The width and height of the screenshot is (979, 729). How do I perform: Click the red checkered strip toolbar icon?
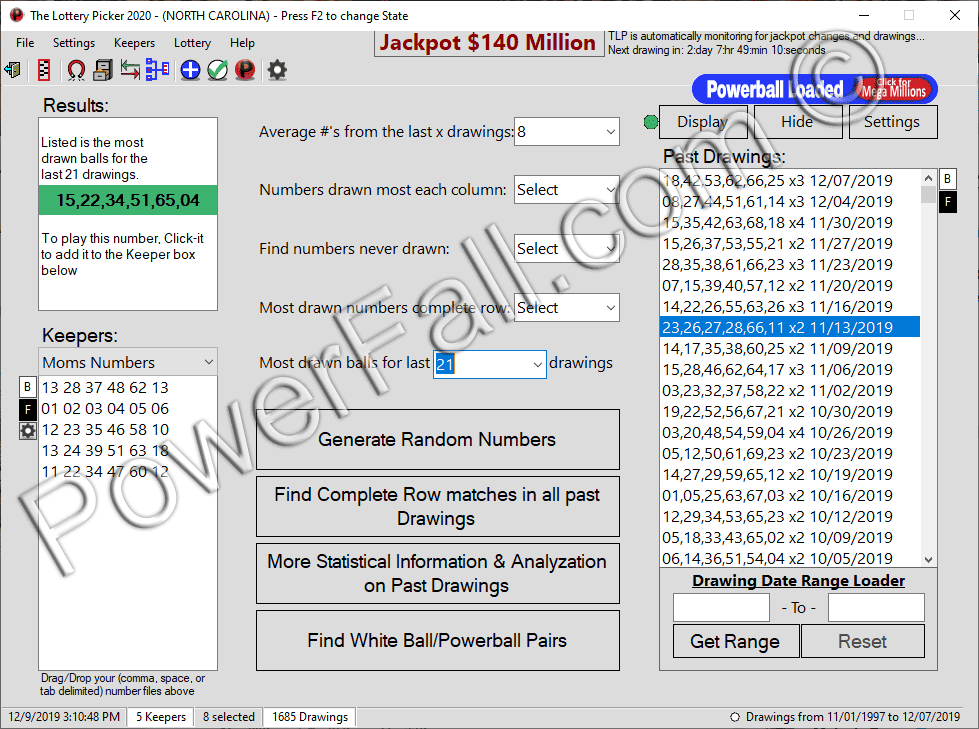pyautogui.click(x=44, y=70)
